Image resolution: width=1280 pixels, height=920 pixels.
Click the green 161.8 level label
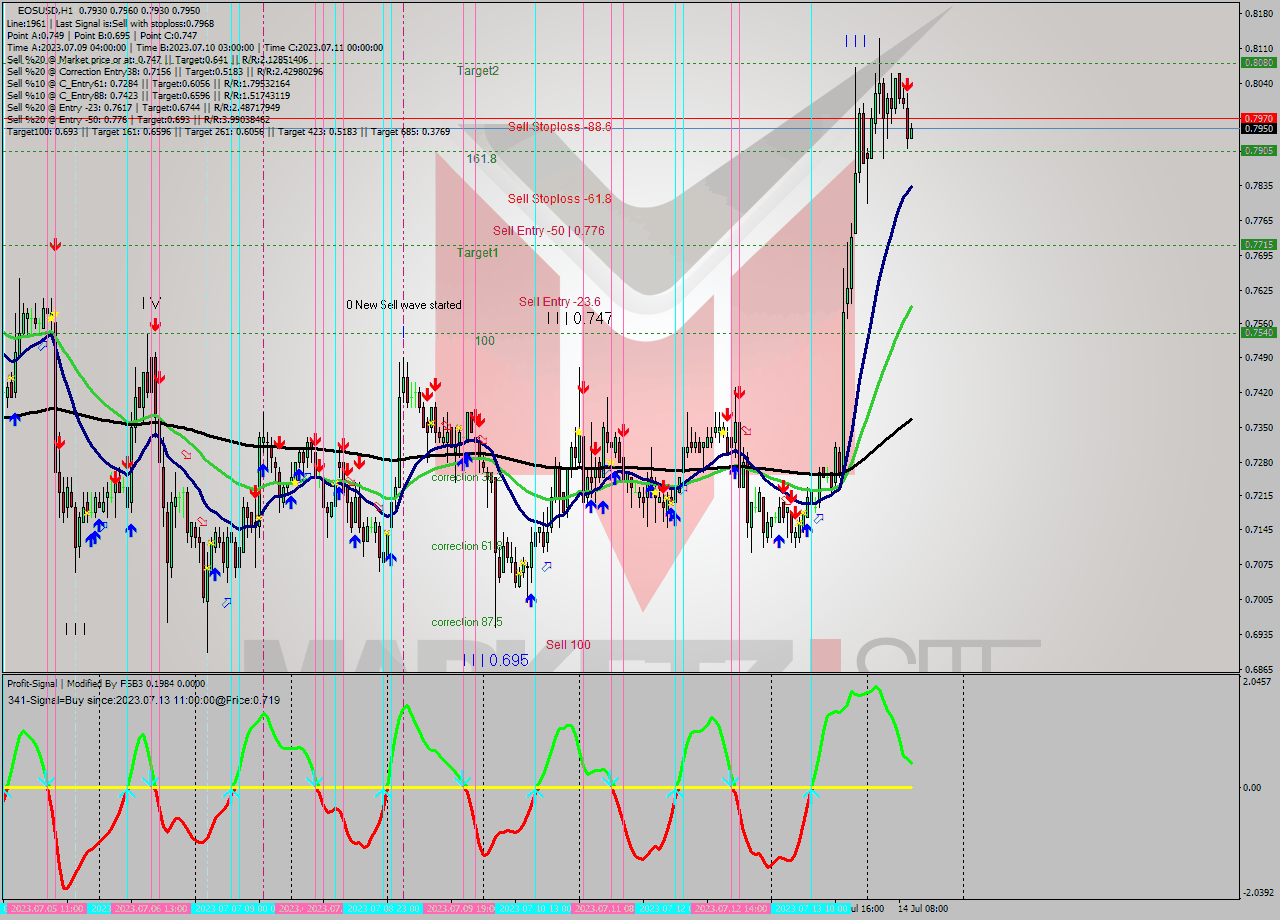click(481, 159)
